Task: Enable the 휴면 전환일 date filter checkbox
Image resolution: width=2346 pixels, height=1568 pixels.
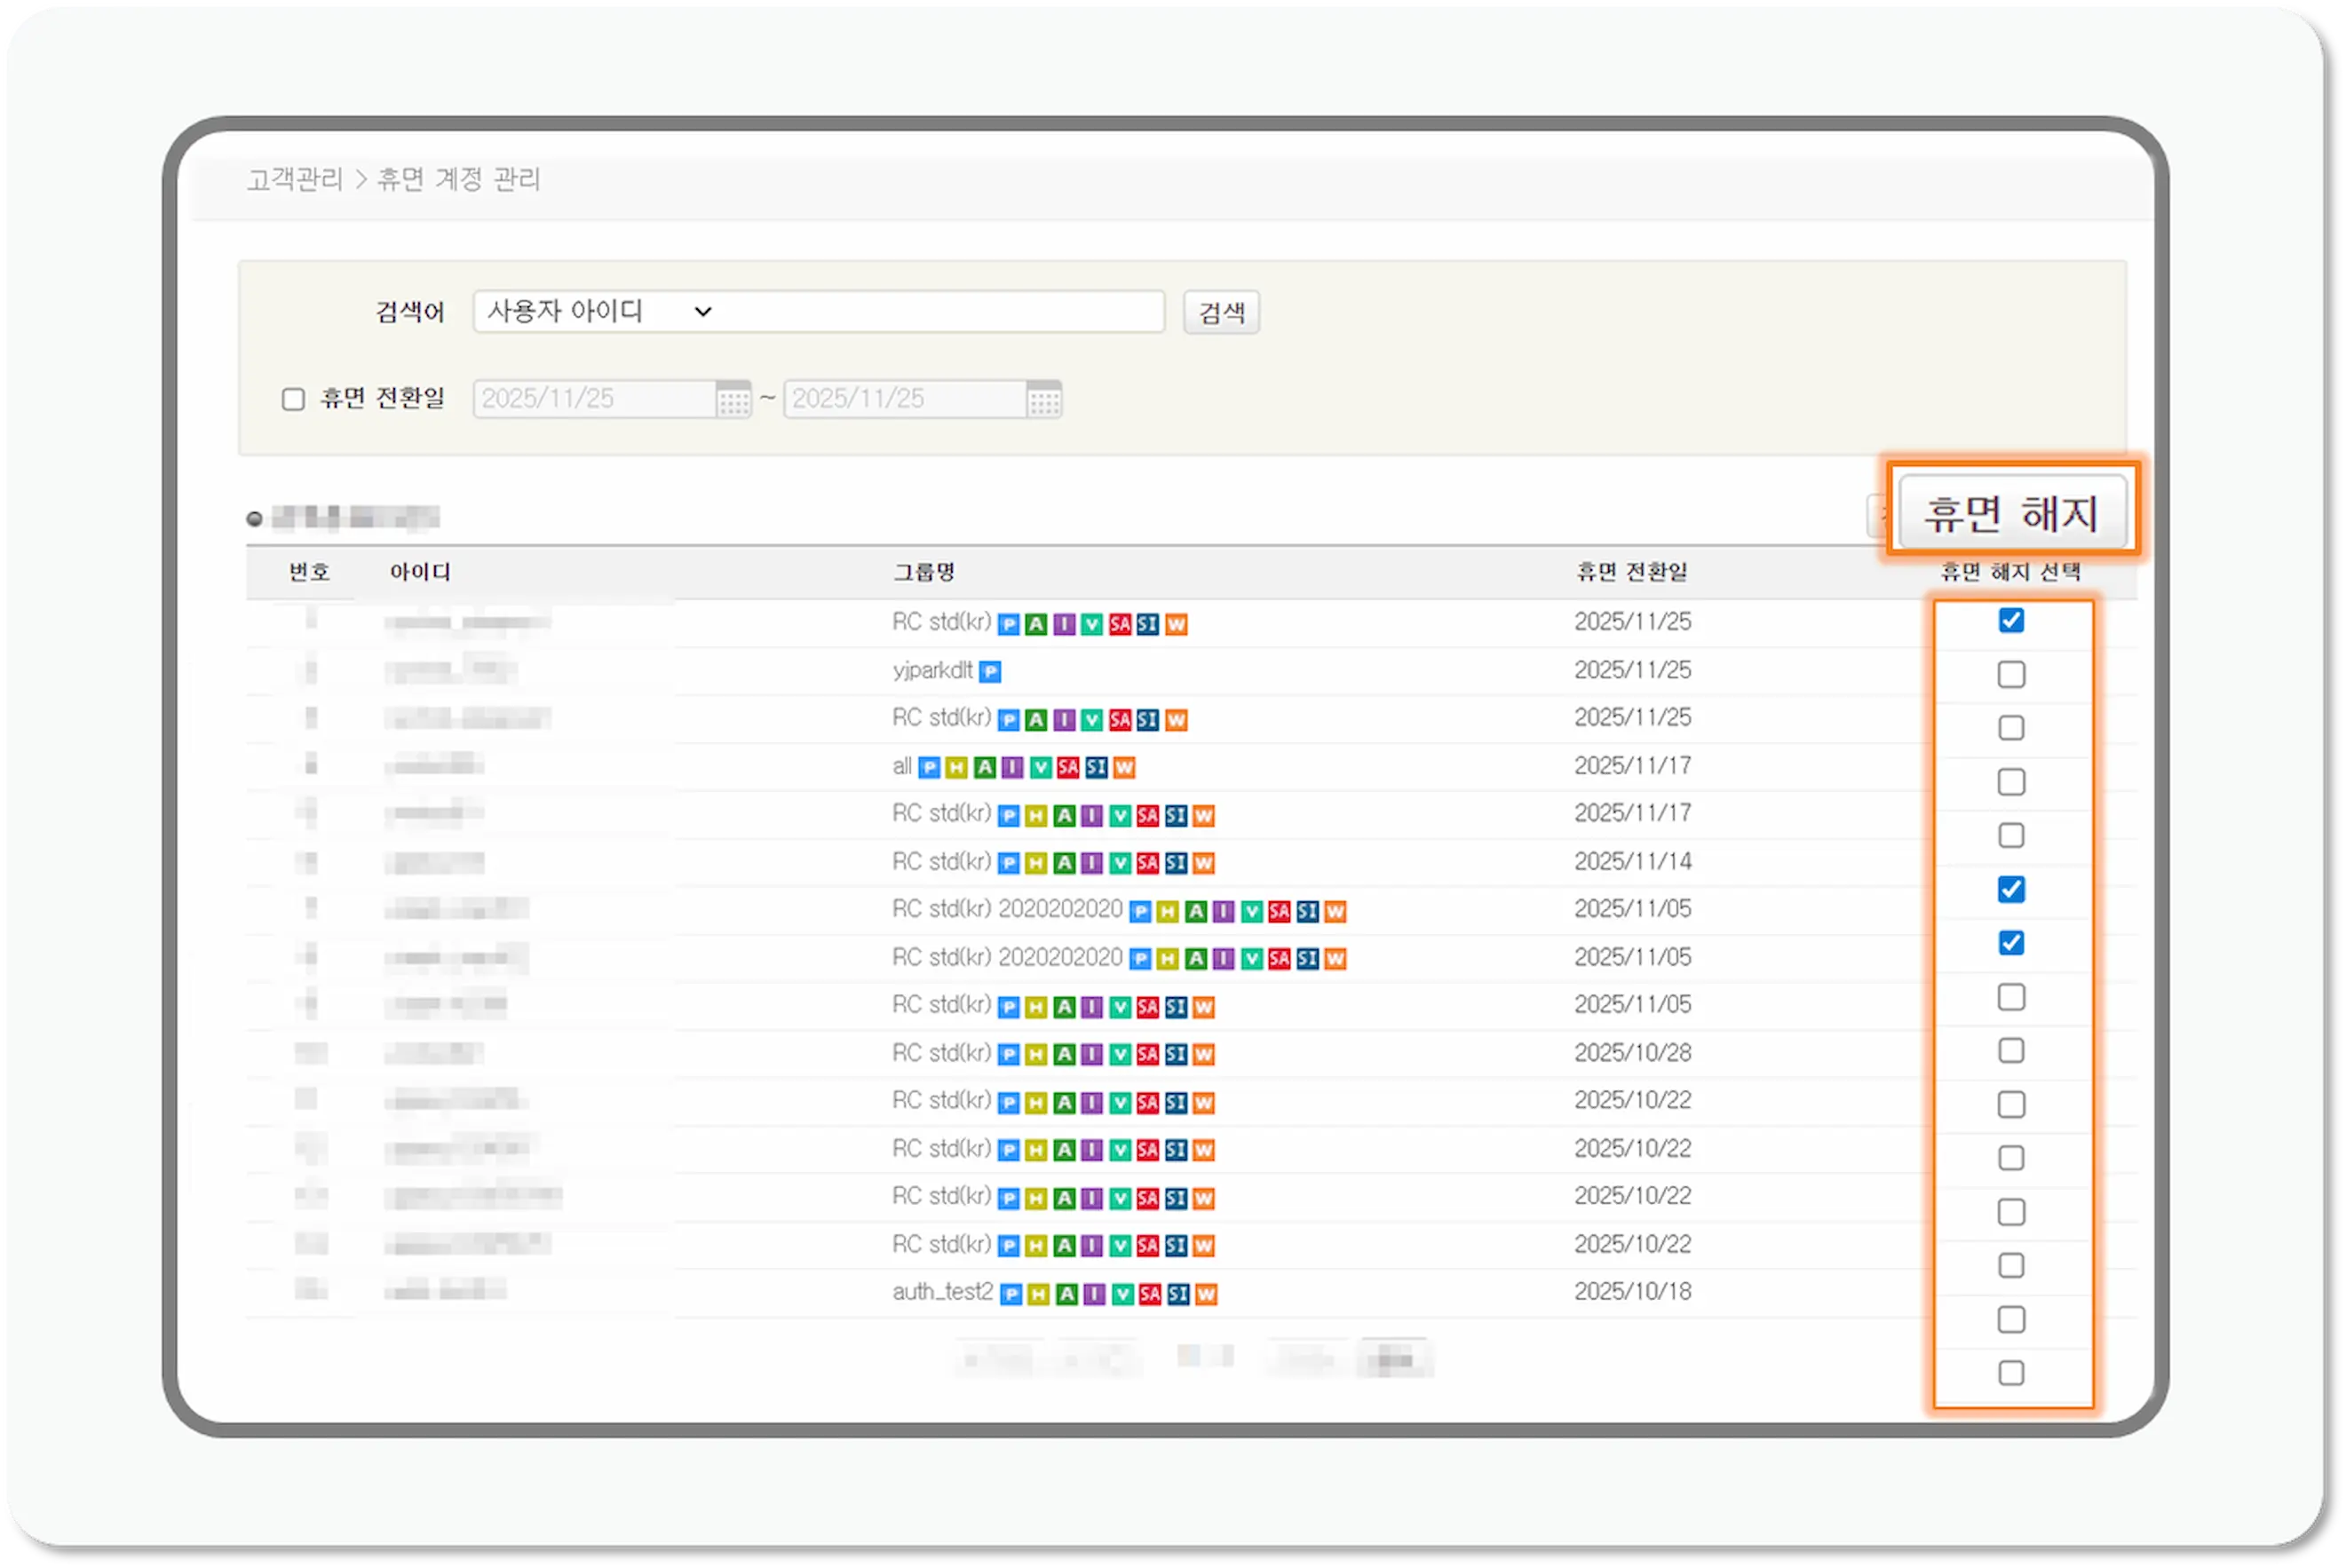Action: [293, 398]
